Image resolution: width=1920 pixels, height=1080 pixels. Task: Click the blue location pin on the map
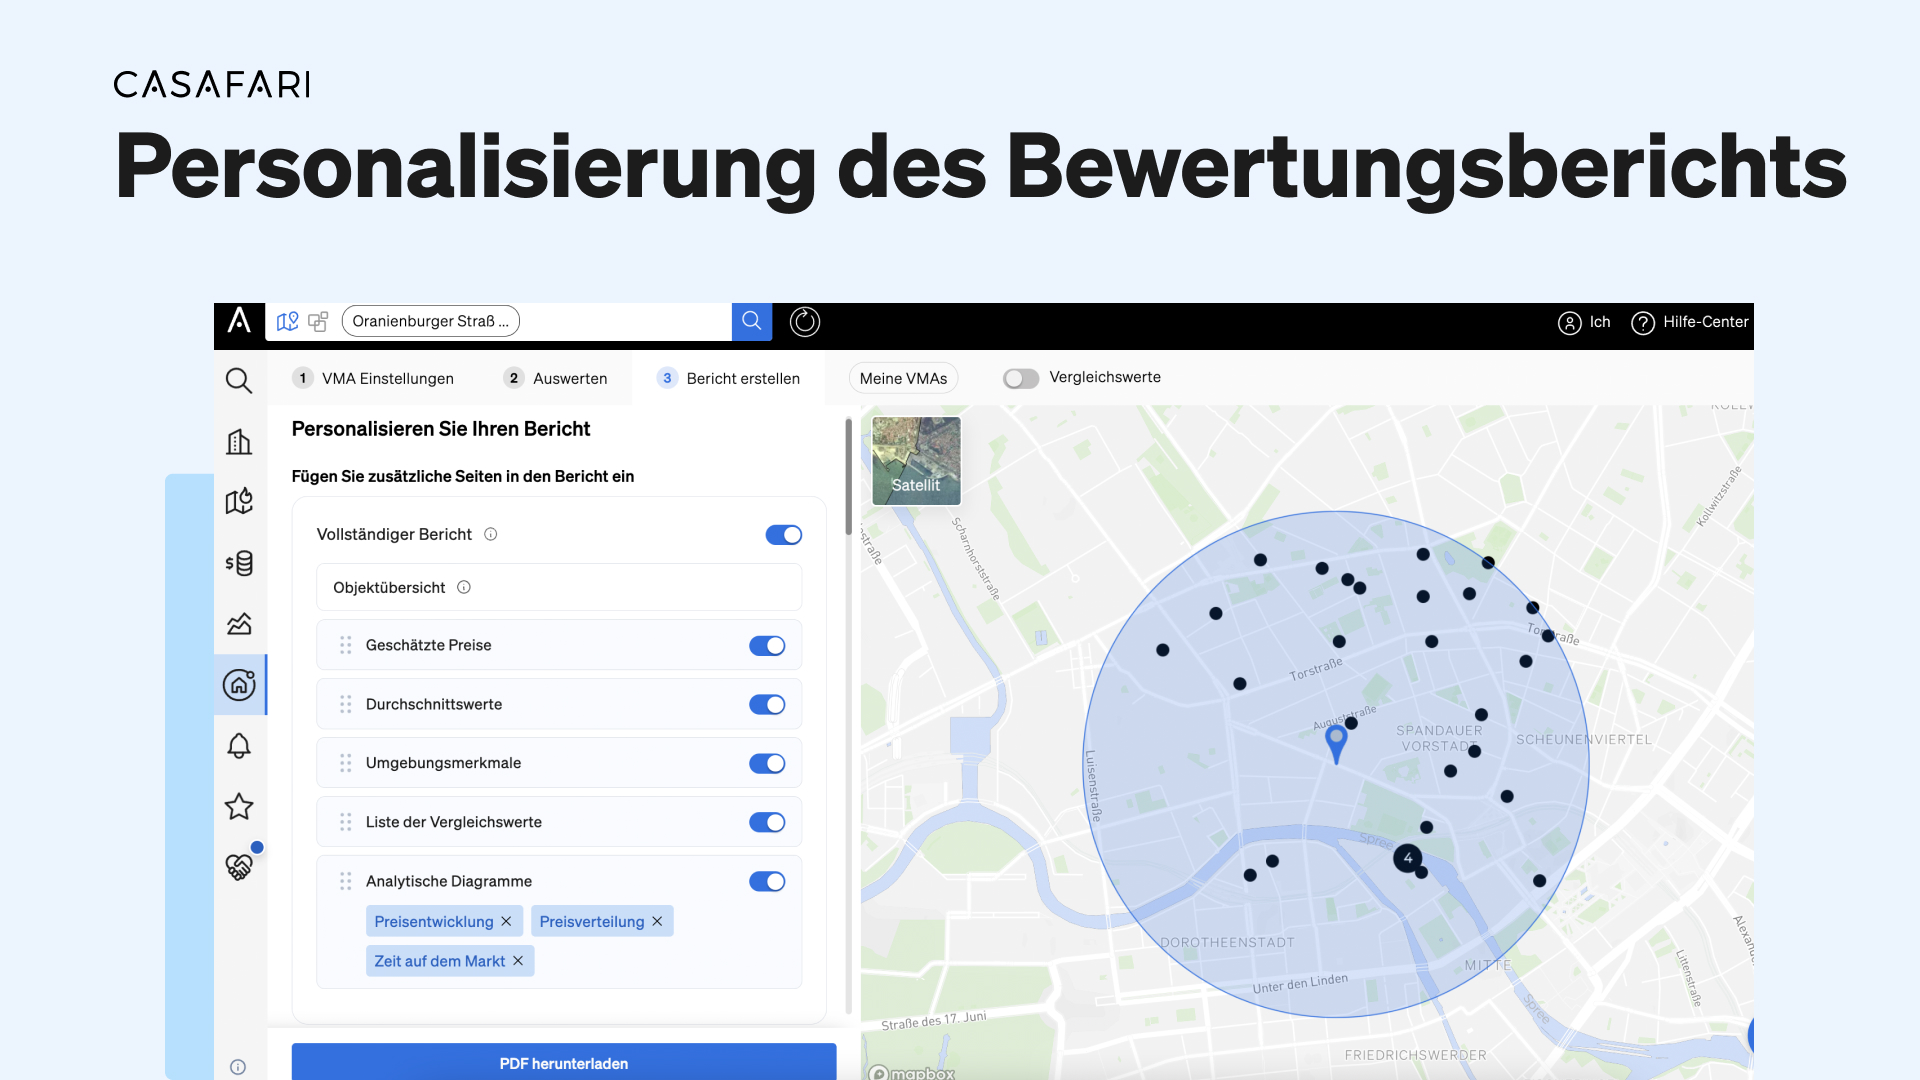pyautogui.click(x=1336, y=744)
